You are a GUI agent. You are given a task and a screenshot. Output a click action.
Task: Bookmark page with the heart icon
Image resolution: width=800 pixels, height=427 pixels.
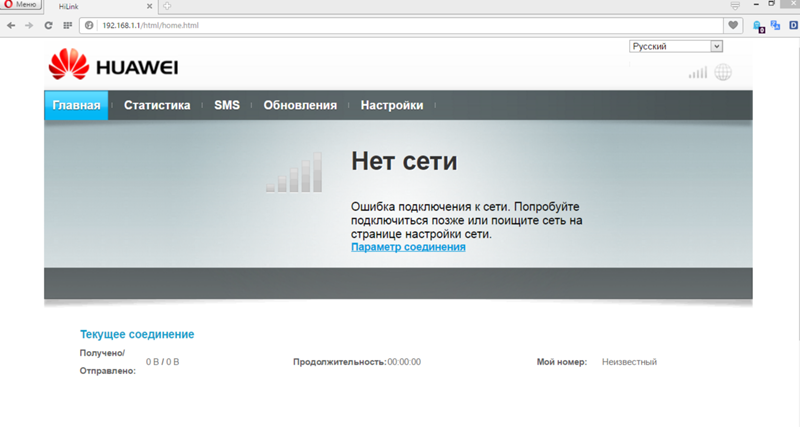coord(734,24)
